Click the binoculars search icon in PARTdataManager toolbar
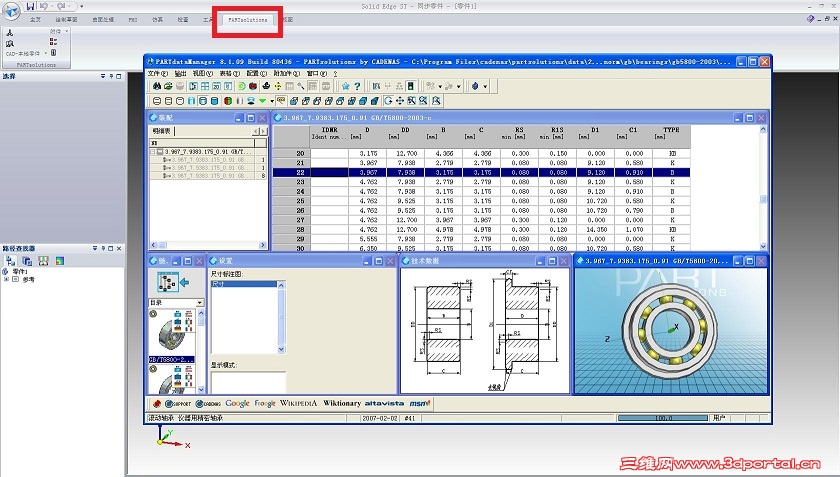Image resolution: width=840 pixels, height=477 pixels. pyautogui.click(x=156, y=86)
